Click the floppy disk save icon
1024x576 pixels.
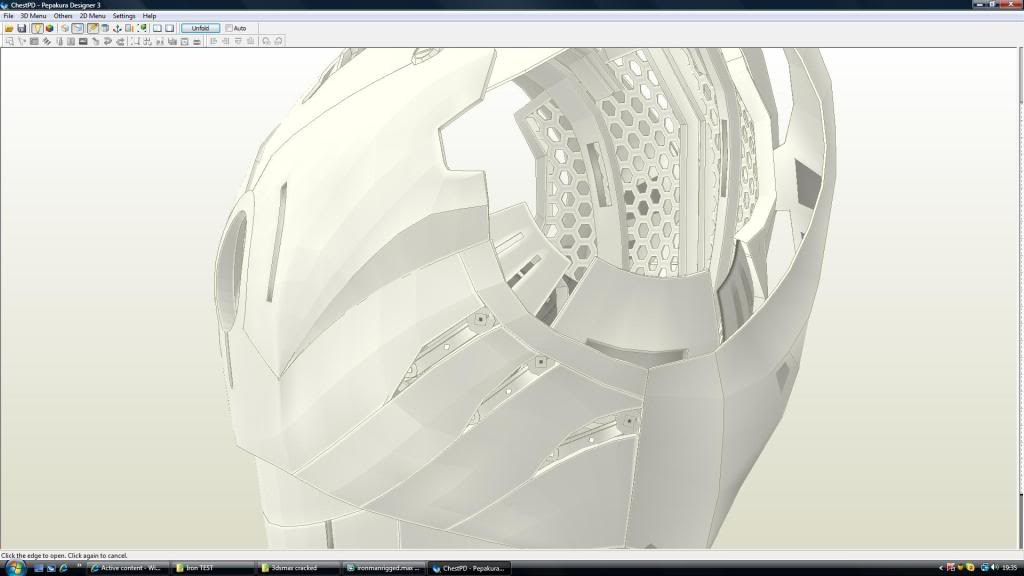click(x=22, y=28)
